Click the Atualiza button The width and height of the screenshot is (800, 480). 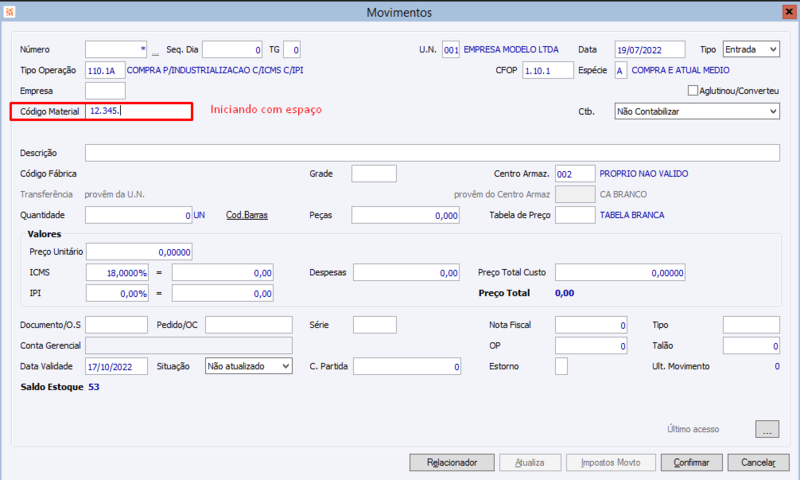(530, 463)
